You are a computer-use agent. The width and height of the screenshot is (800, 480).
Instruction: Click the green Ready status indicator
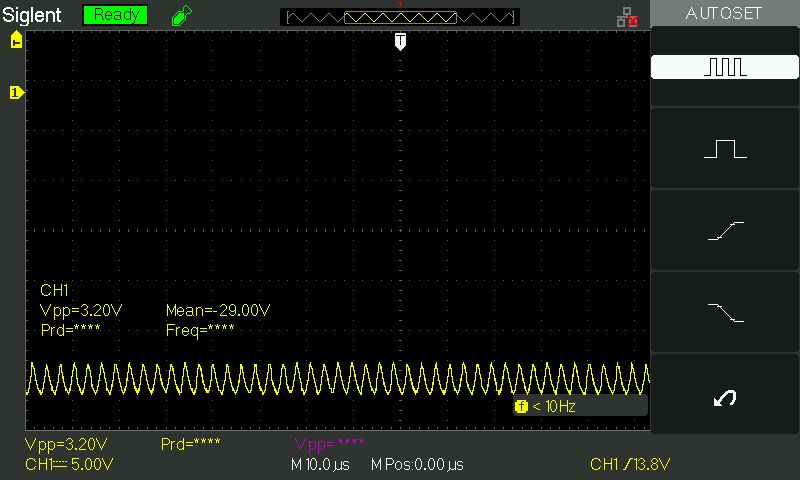click(x=115, y=15)
